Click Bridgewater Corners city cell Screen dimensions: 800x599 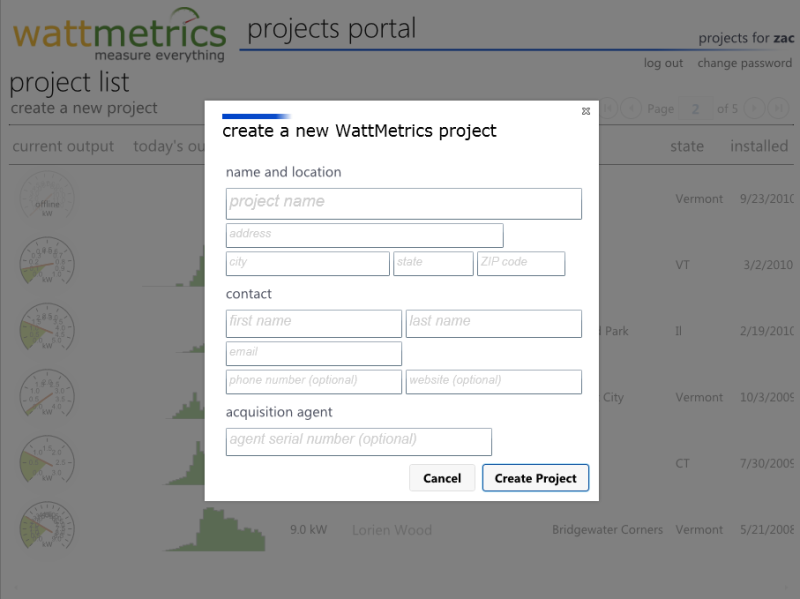tap(607, 530)
